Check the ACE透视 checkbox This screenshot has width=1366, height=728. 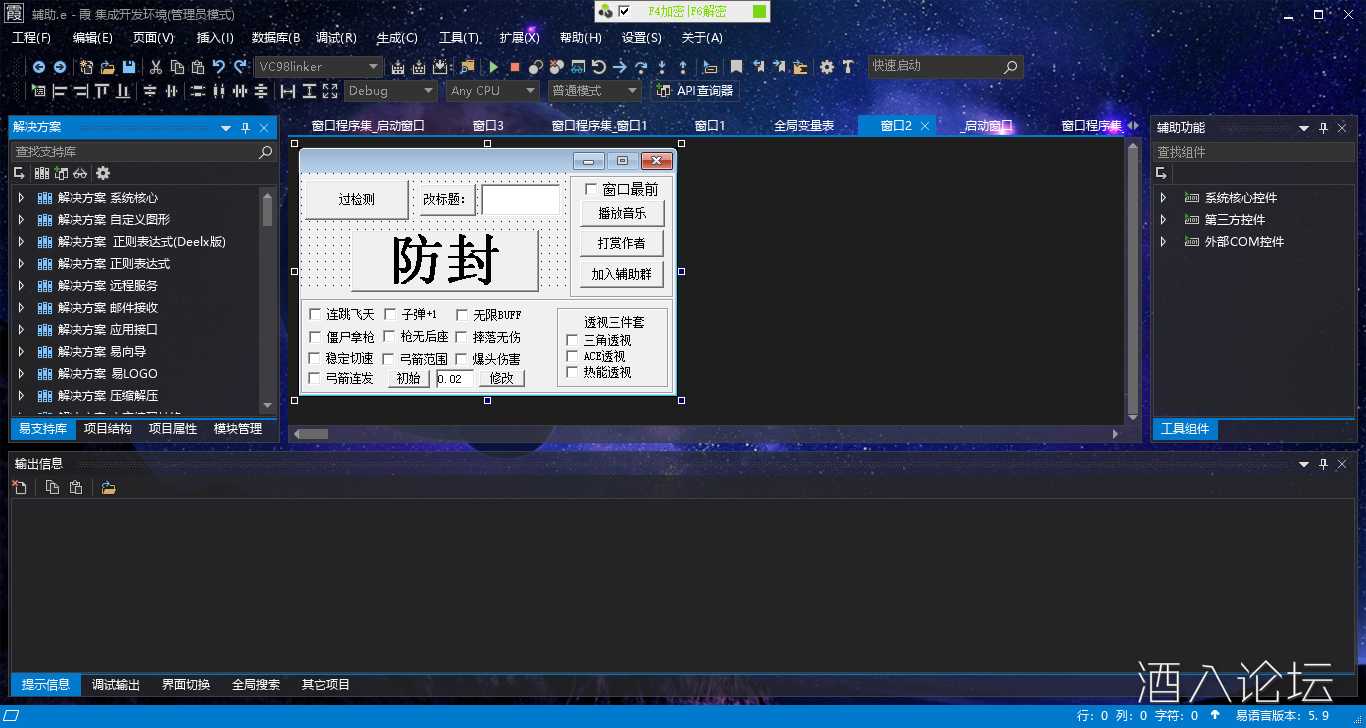[573, 356]
